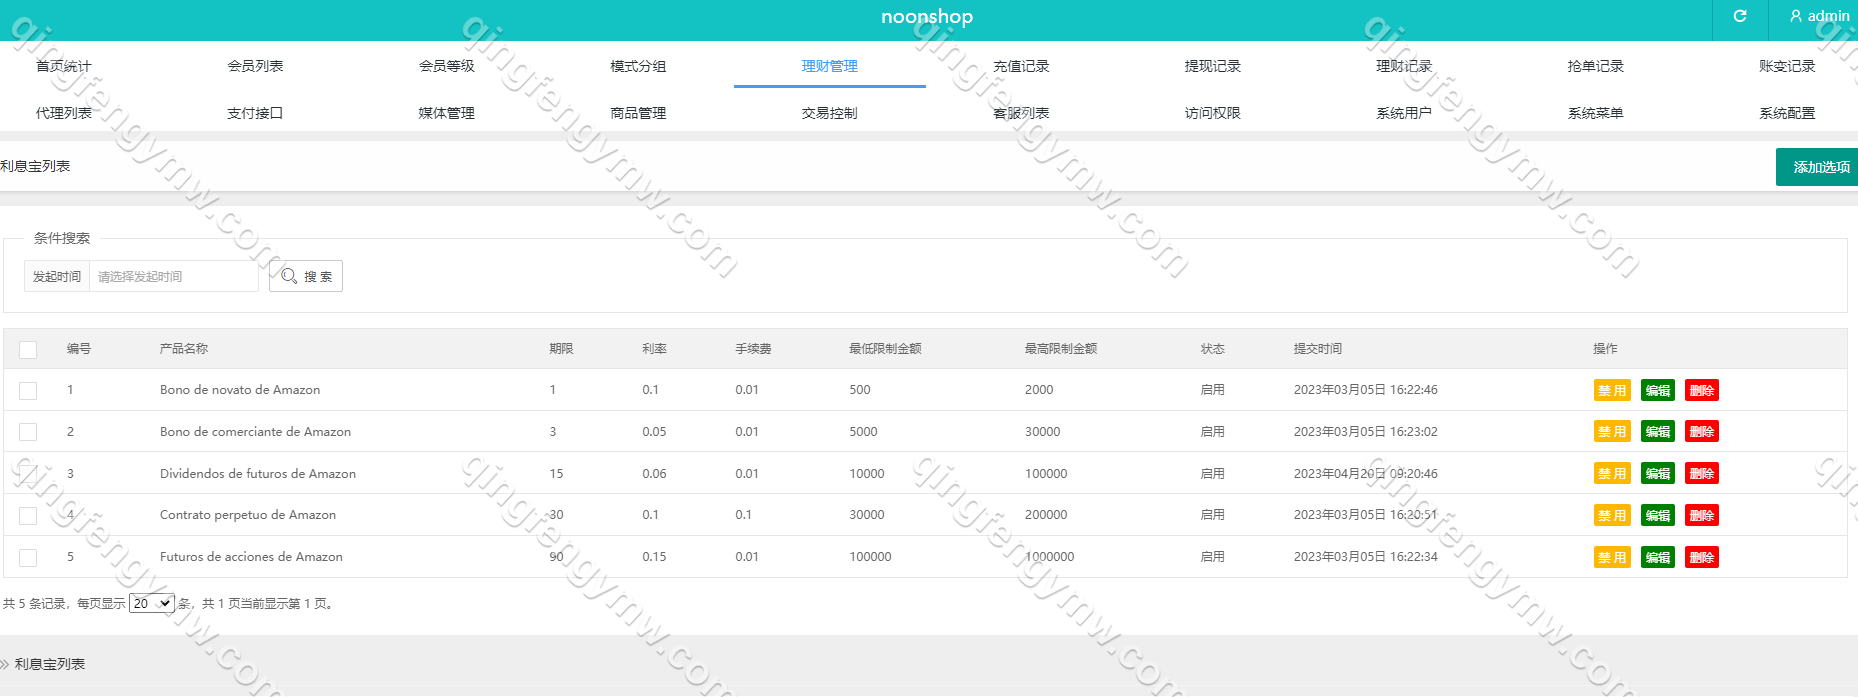Screen dimensions: 1858x697
Task: Open the 交易控制 menu
Action: (x=830, y=113)
